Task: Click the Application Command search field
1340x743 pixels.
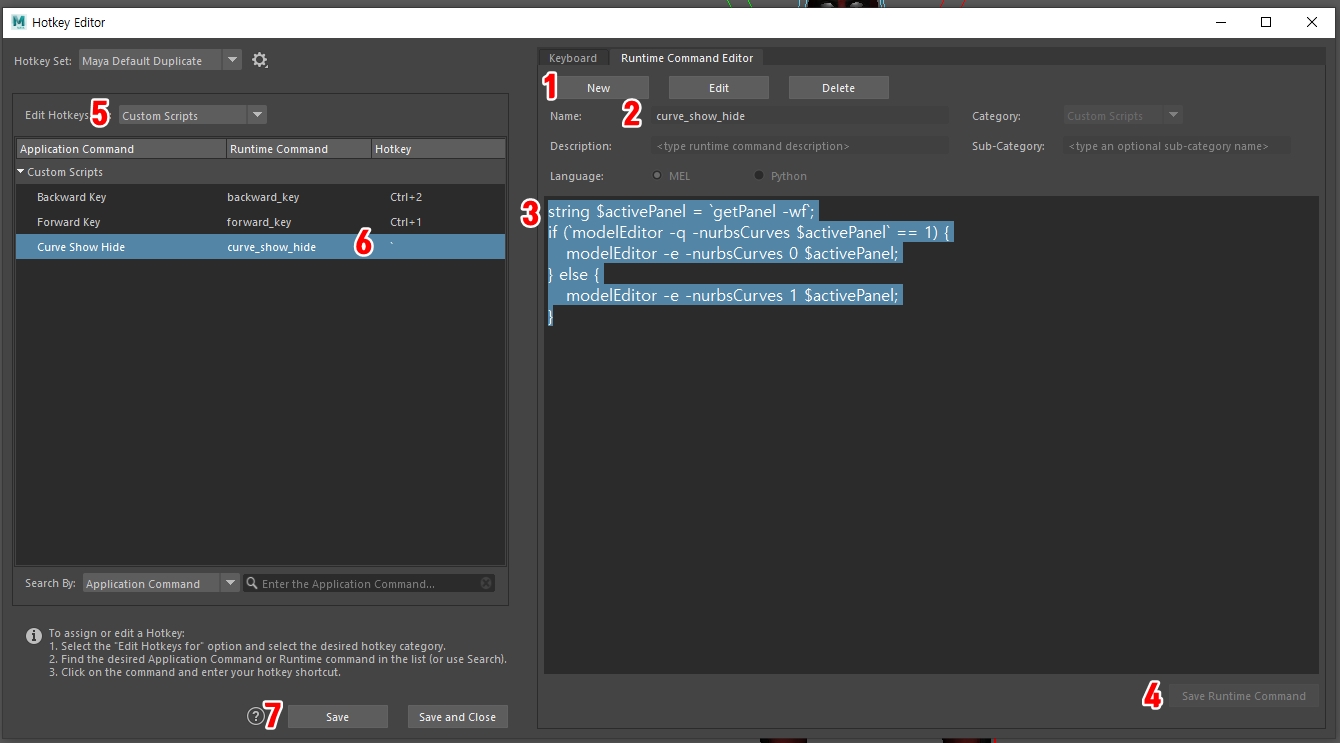Action: [x=369, y=583]
